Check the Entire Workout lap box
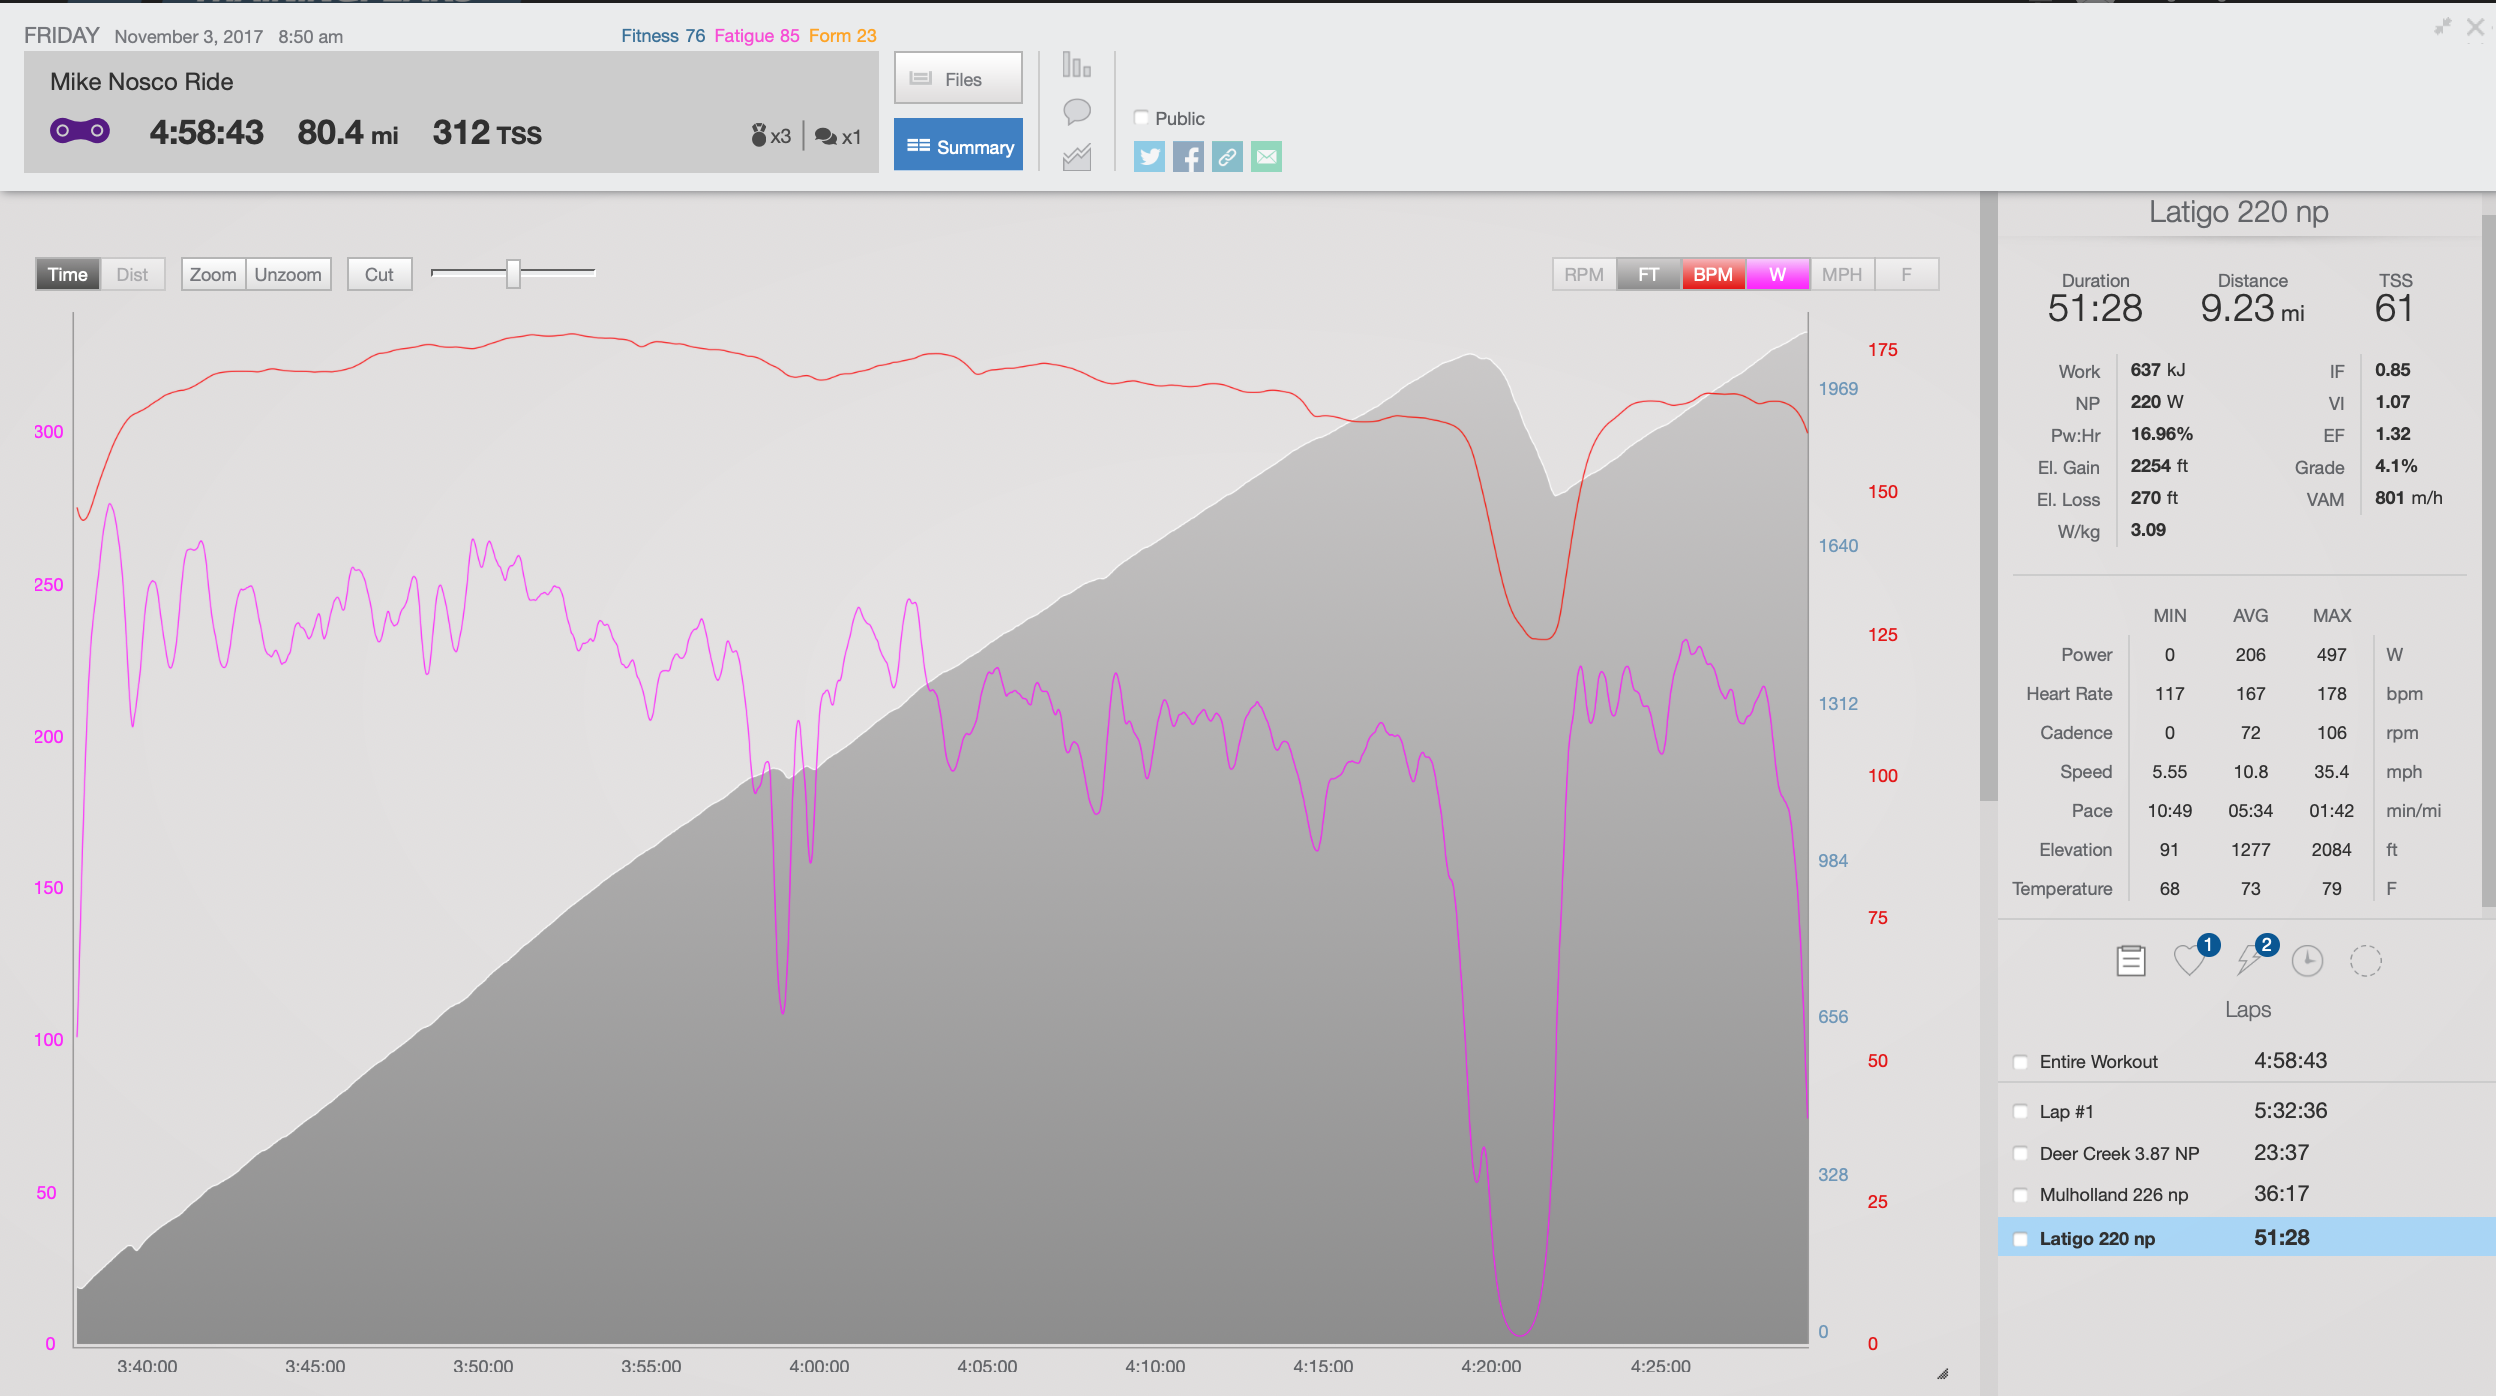This screenshot has width=2496, height=1396. click(2021, 1062)
